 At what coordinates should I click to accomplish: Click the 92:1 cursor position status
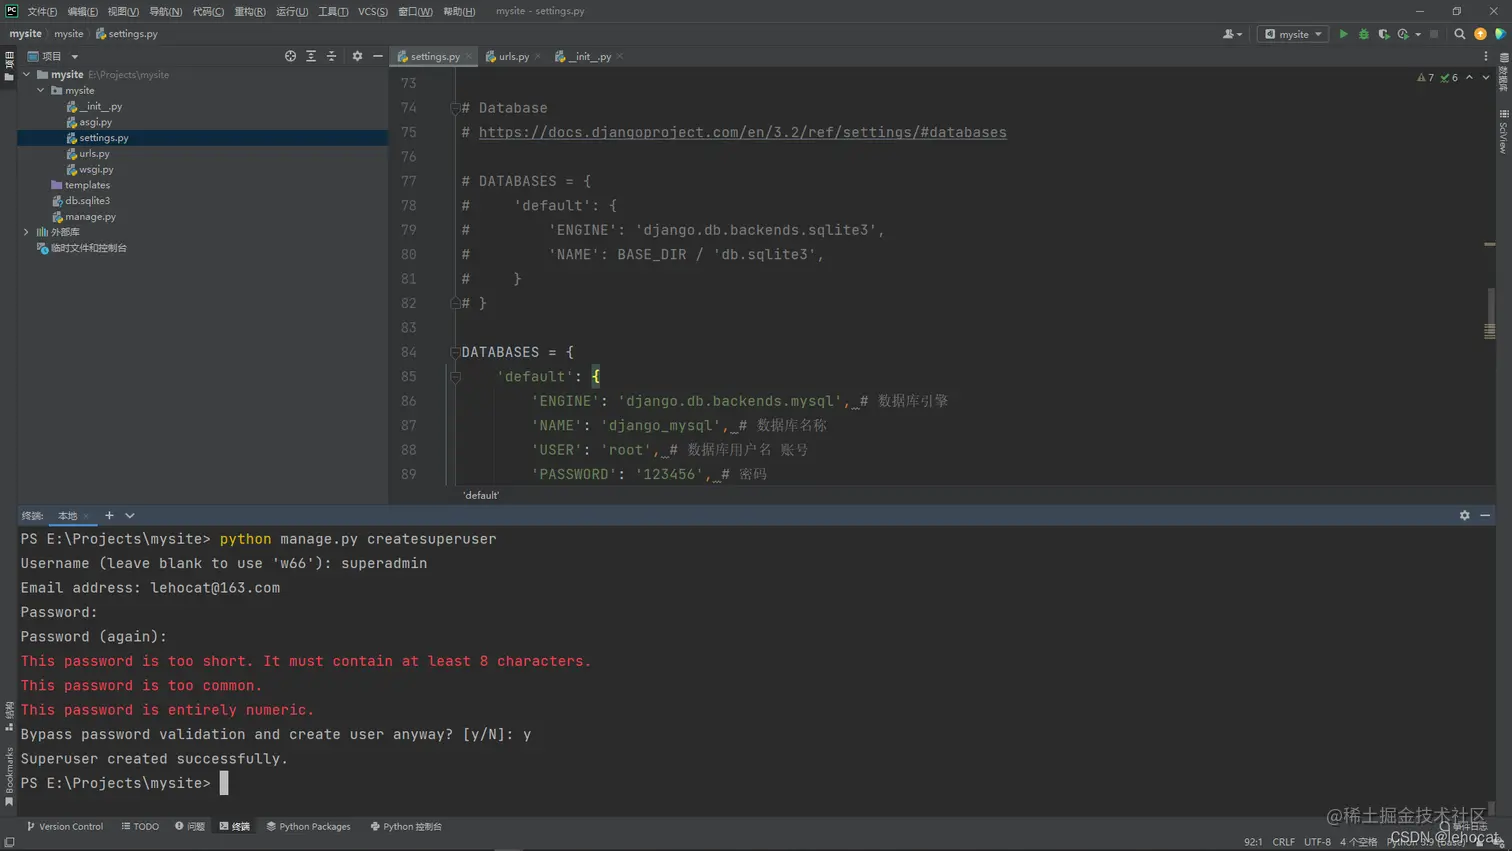pos(1253,842)
